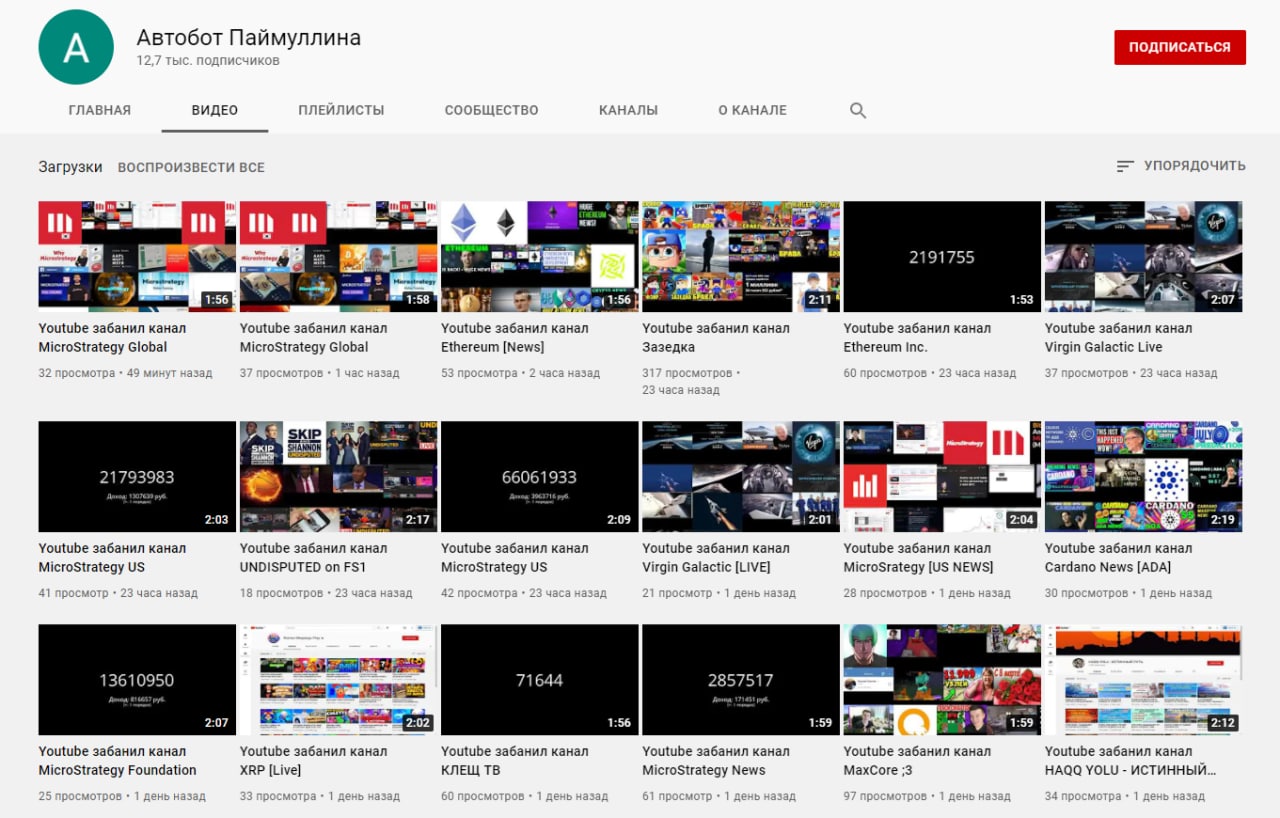1280x818 pixels.
Task: Click the Загрузки section heading
Action: pyautogui.click(x=70, y=167)
